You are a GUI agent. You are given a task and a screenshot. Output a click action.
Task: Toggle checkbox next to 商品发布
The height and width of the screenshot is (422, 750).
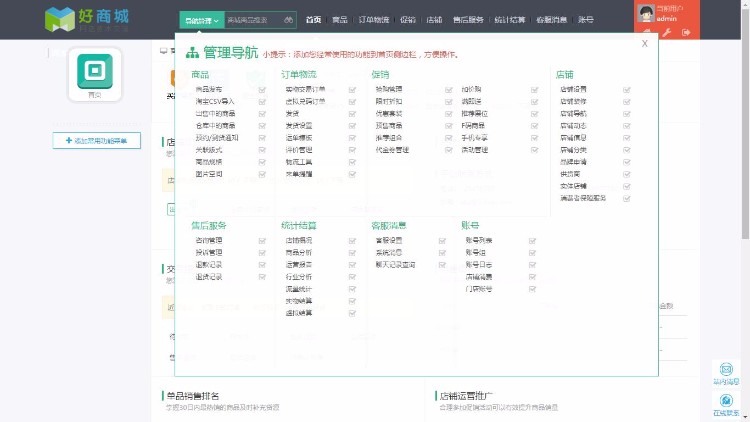(263, 89)
